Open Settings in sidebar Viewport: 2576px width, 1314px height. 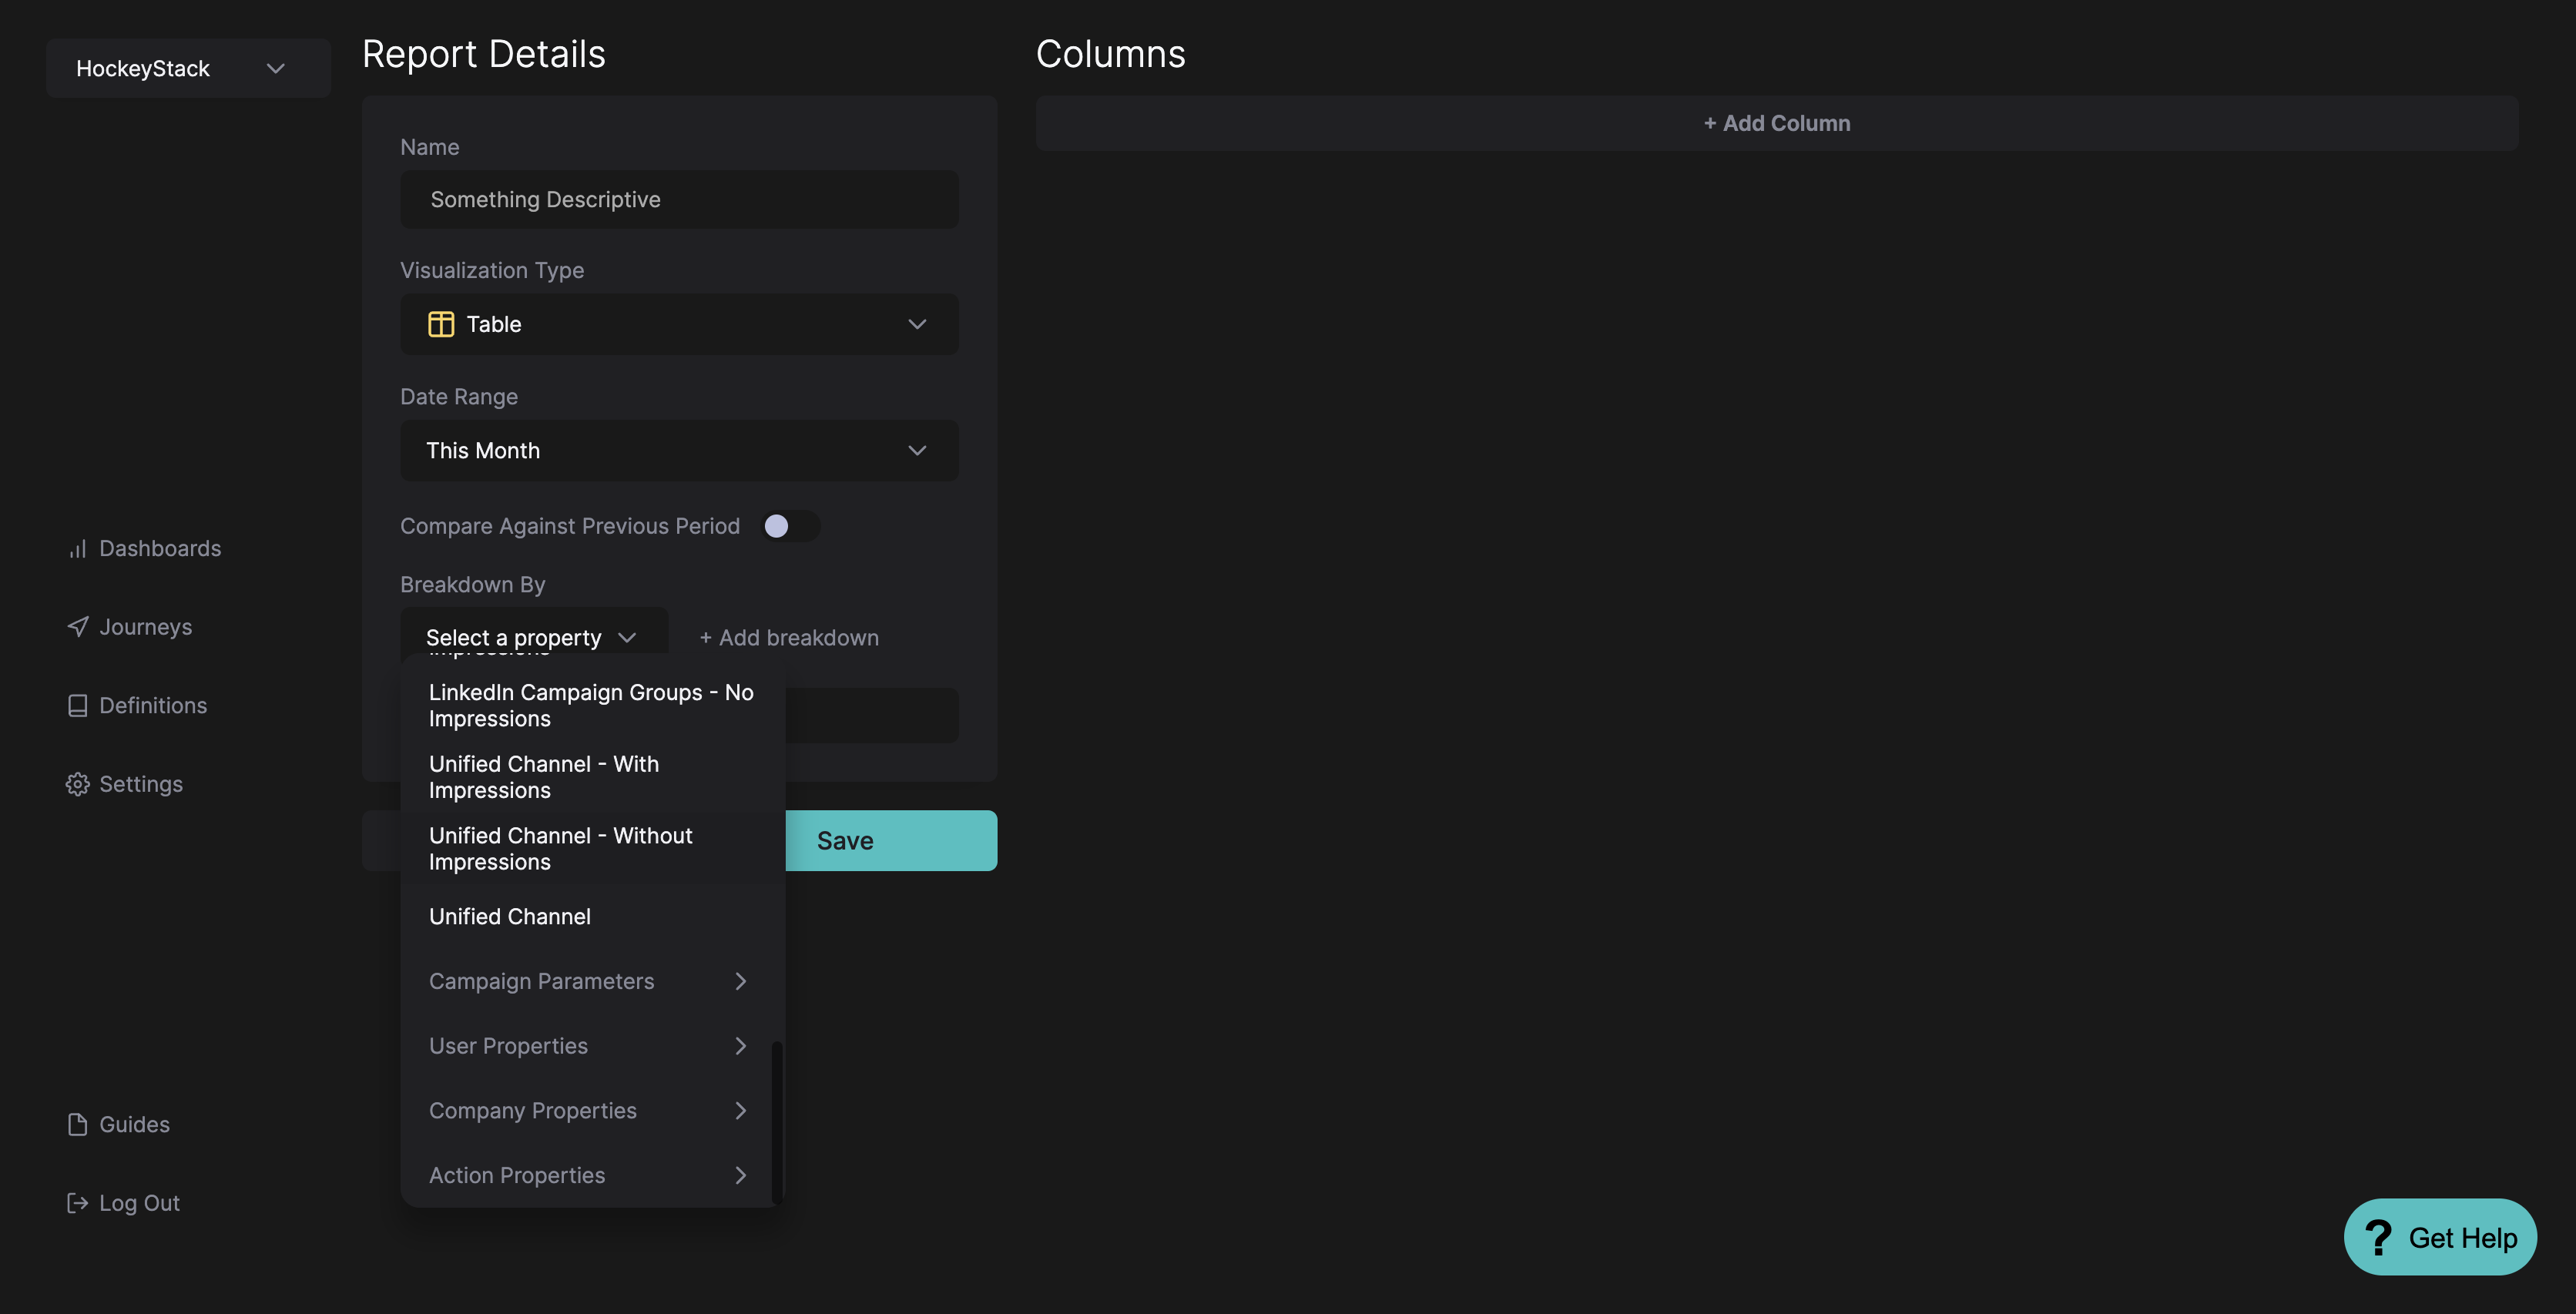[x=124, y=784]
